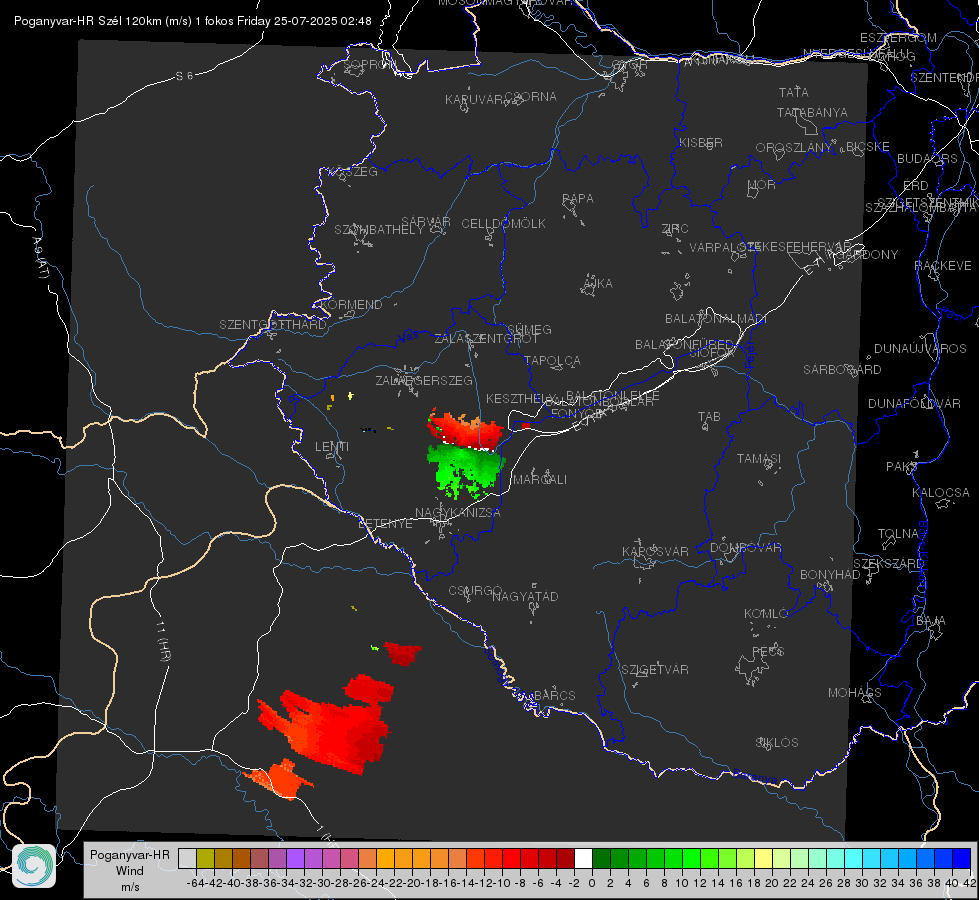The image size is (979, 900).
Task: Click the TATABANYA city label
Action: pyautogui.click(x=812, y=112)
